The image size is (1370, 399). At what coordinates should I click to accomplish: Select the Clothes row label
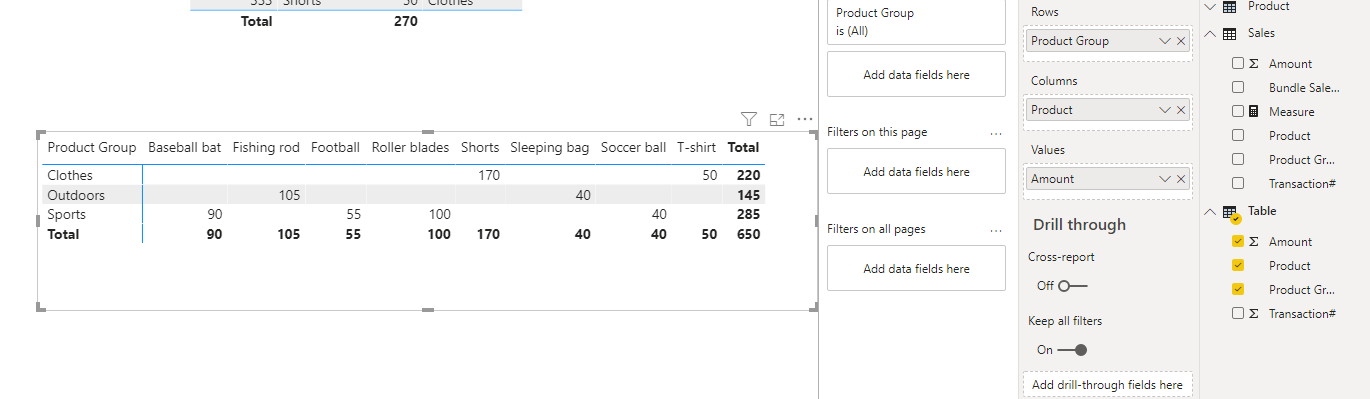coord(69,175)
